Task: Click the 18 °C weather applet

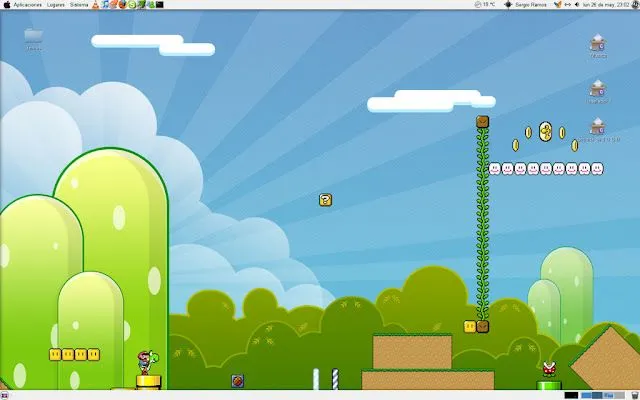Action: pos(485,4)
